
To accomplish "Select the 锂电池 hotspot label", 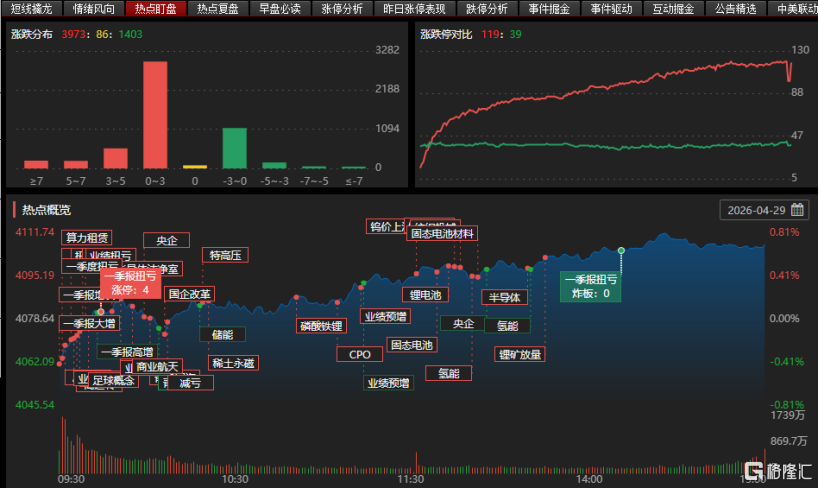I will click(426, 295).
